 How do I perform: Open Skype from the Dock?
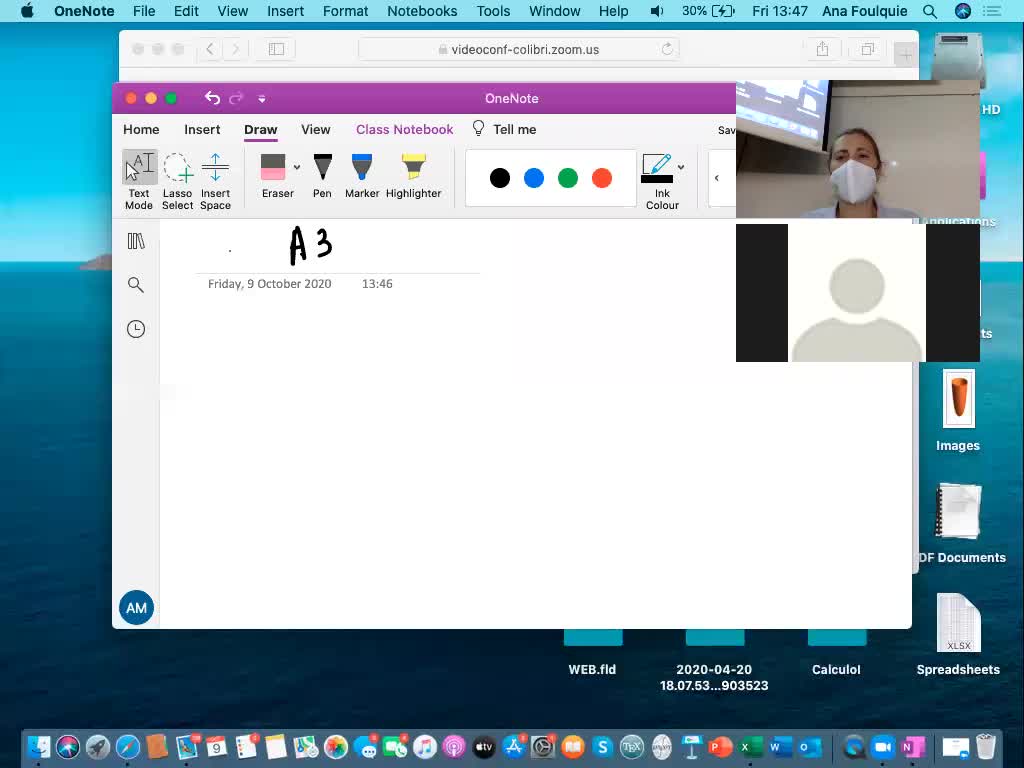coord(602,747)
